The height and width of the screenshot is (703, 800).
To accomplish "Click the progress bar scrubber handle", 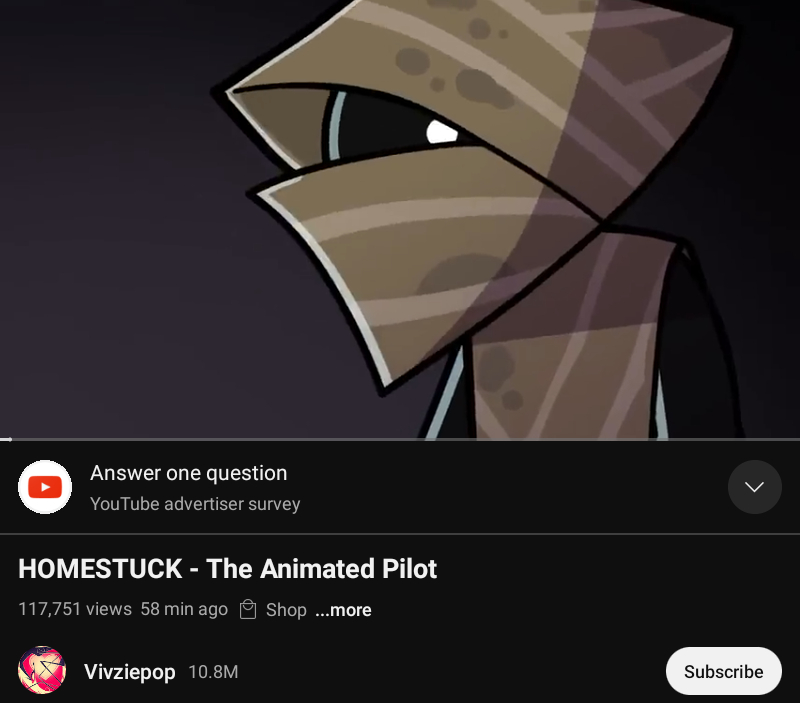I will click(9, 439).
